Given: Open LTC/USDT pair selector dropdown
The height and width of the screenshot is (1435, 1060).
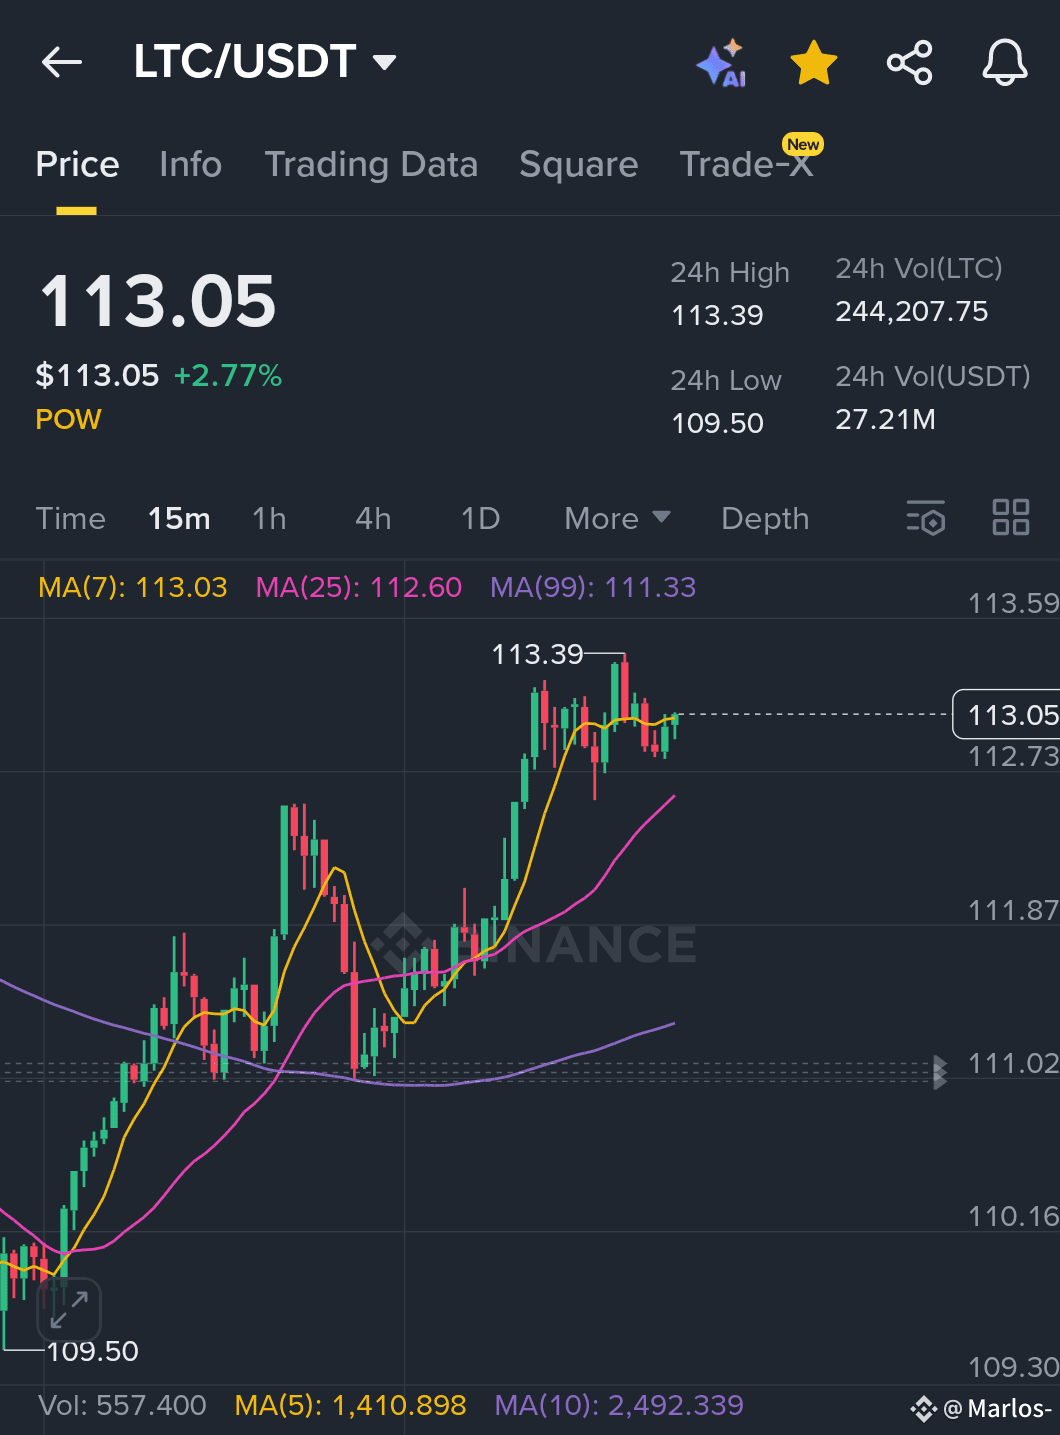Looking at the screenshot, I should [265, 62].
